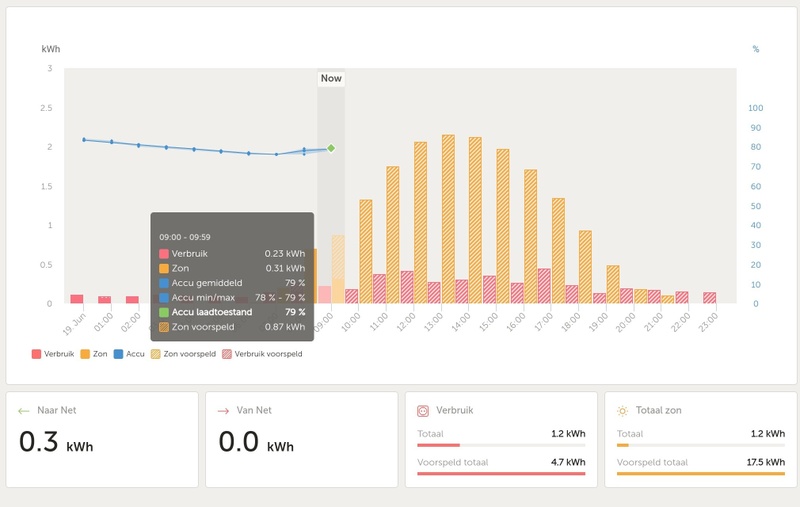Select the 10:00 forecast solar bar
Image resolution: width=800 pixels, height=507 pixels.
pos(366,251)
